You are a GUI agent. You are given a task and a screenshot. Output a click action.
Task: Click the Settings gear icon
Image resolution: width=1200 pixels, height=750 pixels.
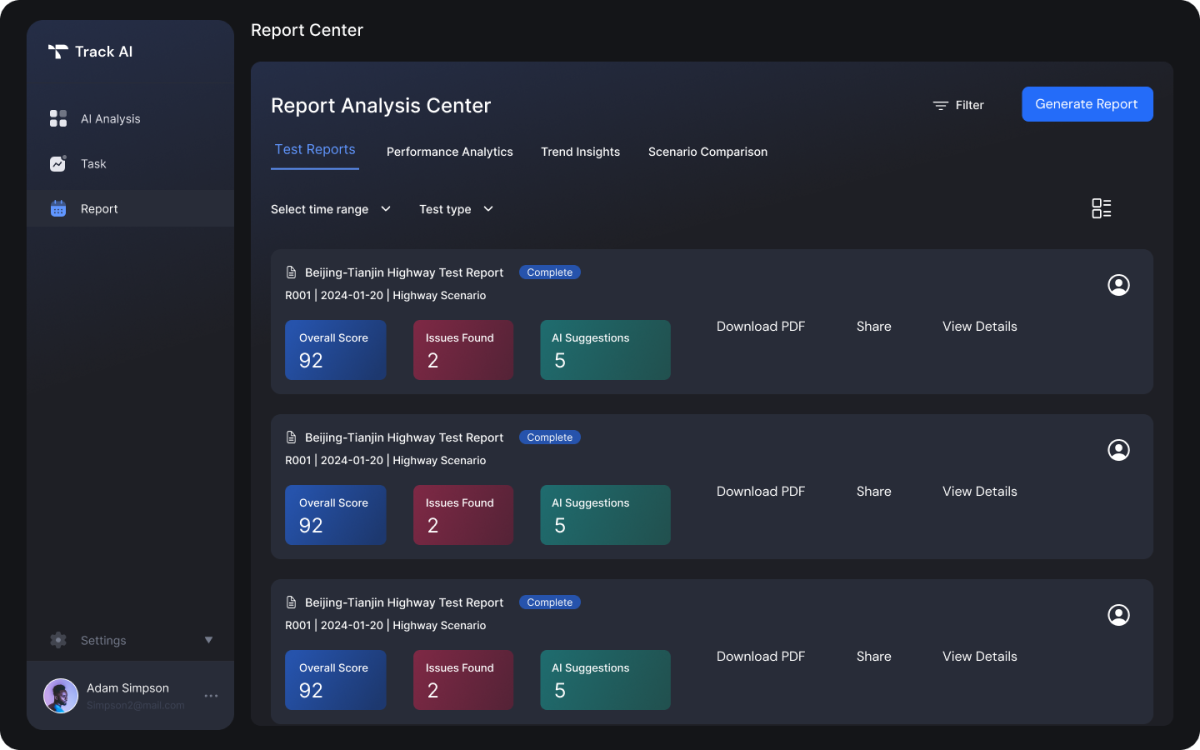(x=58, y=640)
